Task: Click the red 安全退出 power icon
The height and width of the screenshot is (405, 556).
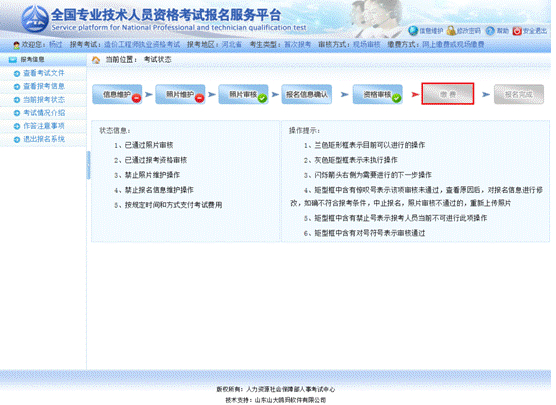Action: coord(517,31)
